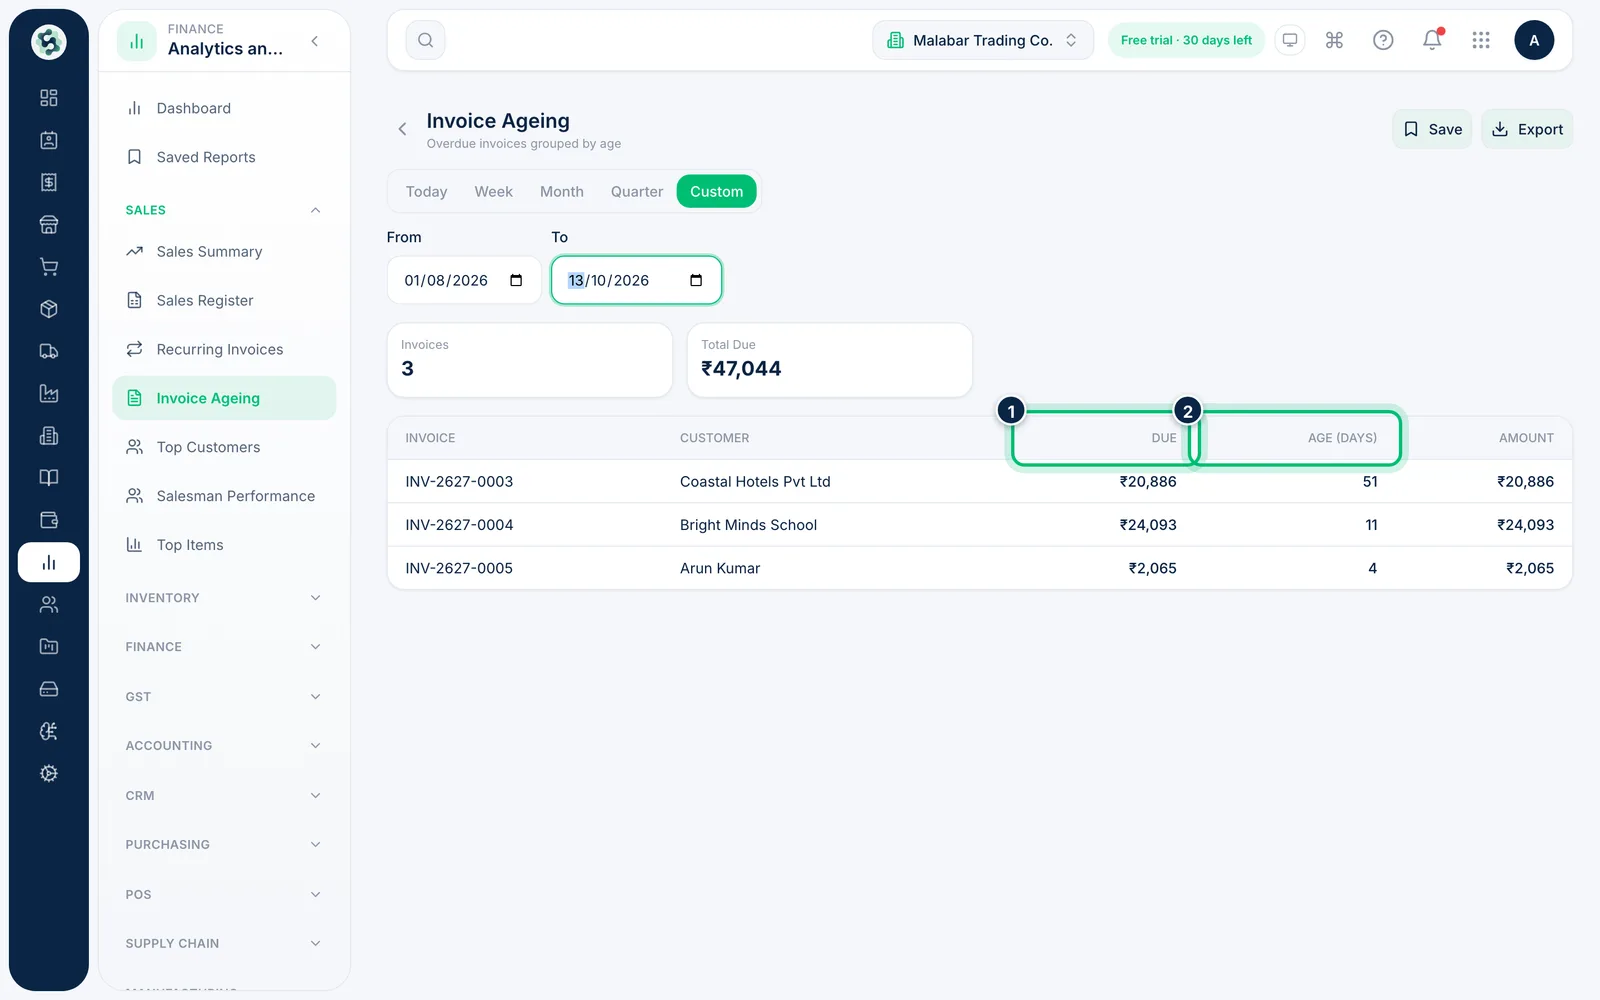Open the To date calendar picker icon
1600x1000 pixels.
point(696,280)
